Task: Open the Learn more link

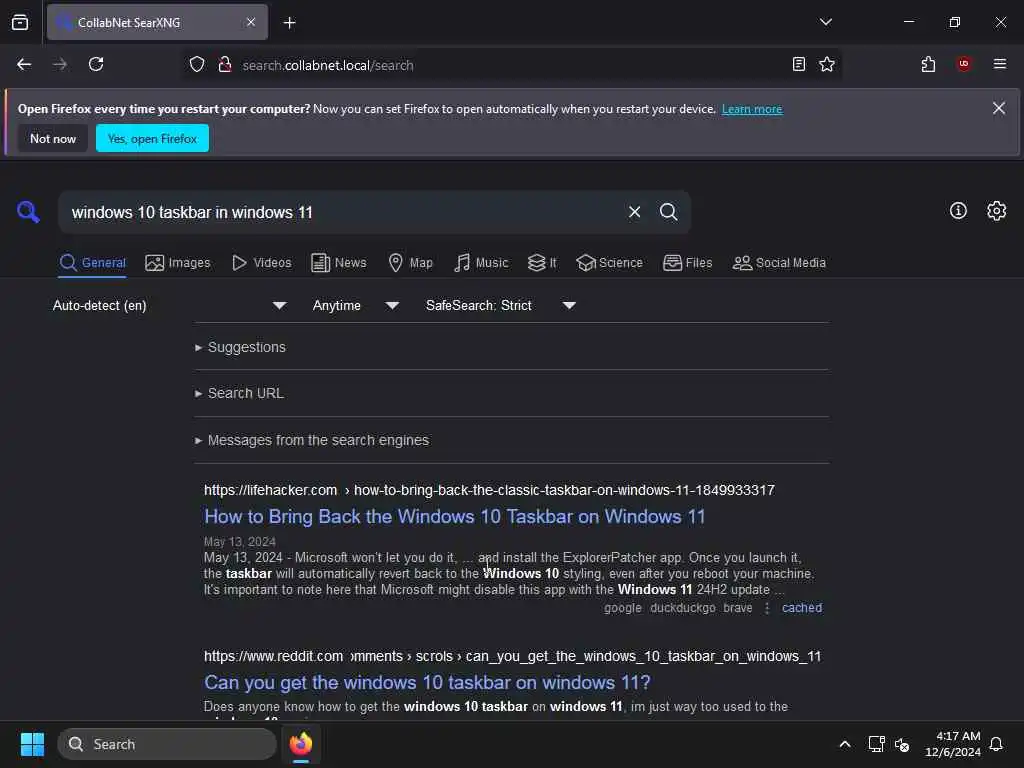Action: [x=752, y=109]
